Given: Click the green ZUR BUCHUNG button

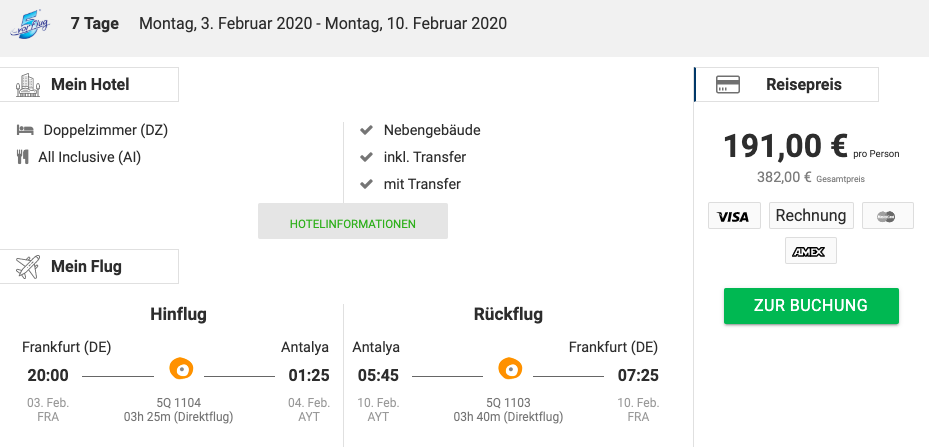Looking at the screenshot, I should tap(811, 306).
